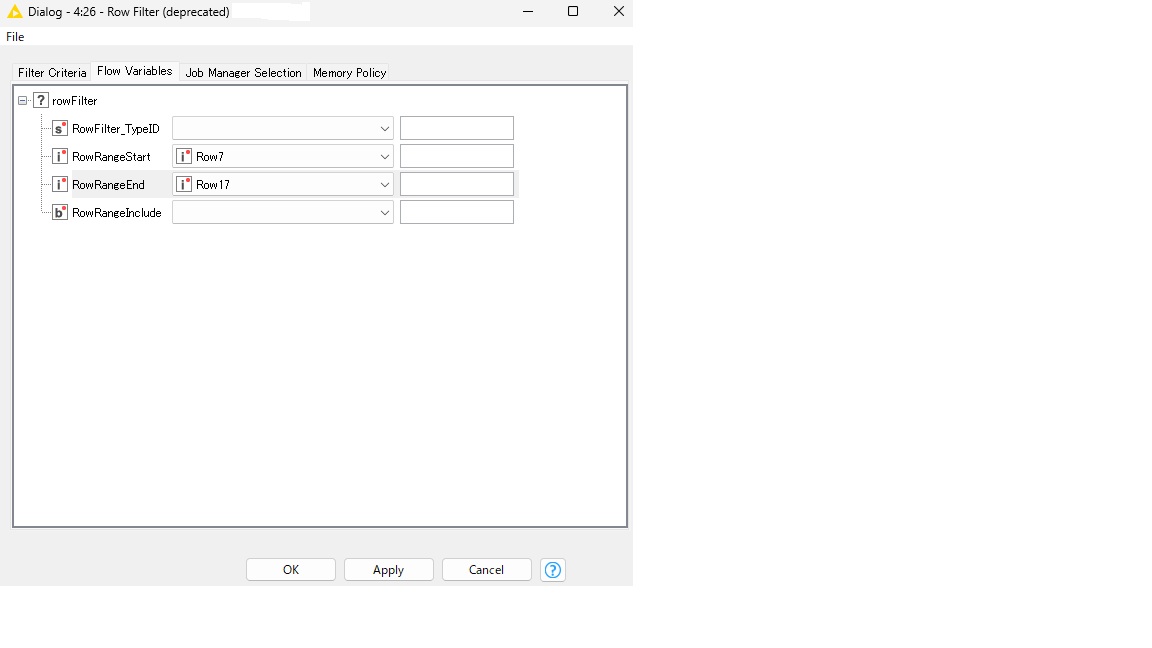Go to the Memory Policy tab

click(349, 73)
